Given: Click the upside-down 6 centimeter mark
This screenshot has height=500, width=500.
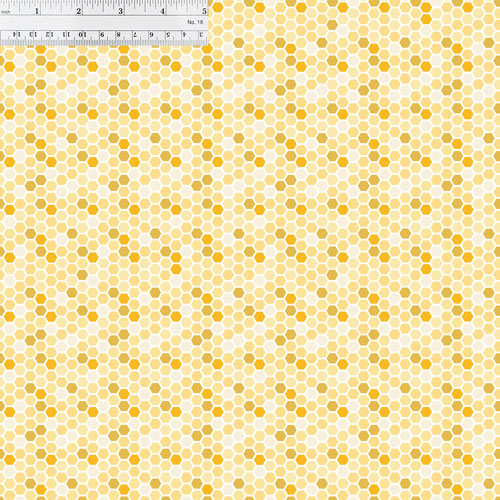Looking at the screenshot, I should pos(152,34).
